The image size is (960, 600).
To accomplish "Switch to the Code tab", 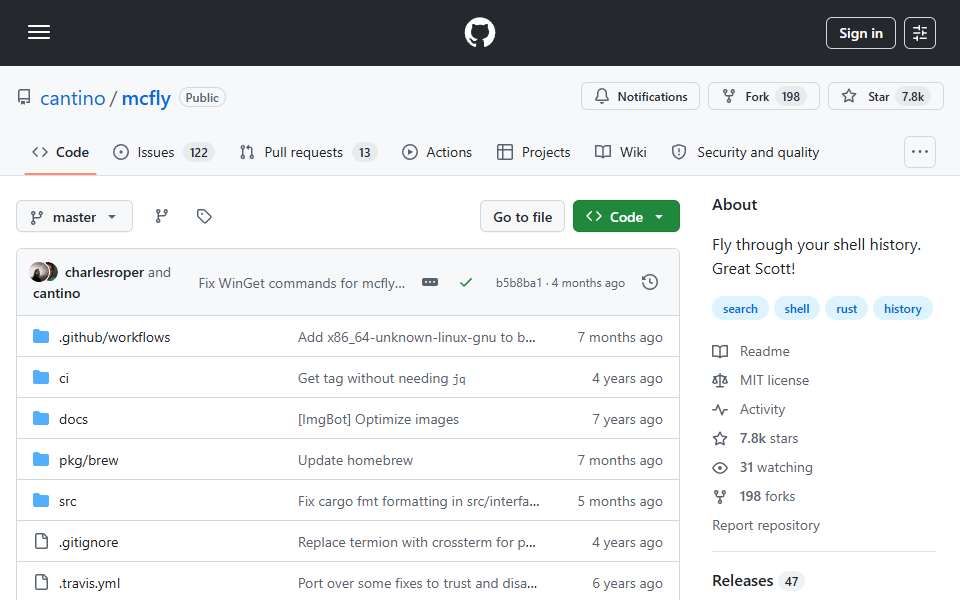I will pos(60,152).
